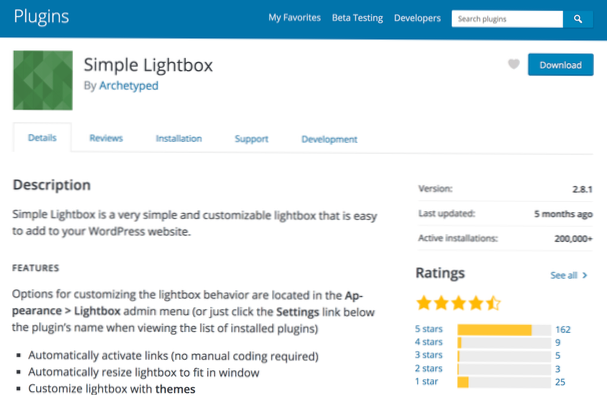The height and width of the screenshot is (396, 607).
Task: Go to the Developers page
Action: 417,18
